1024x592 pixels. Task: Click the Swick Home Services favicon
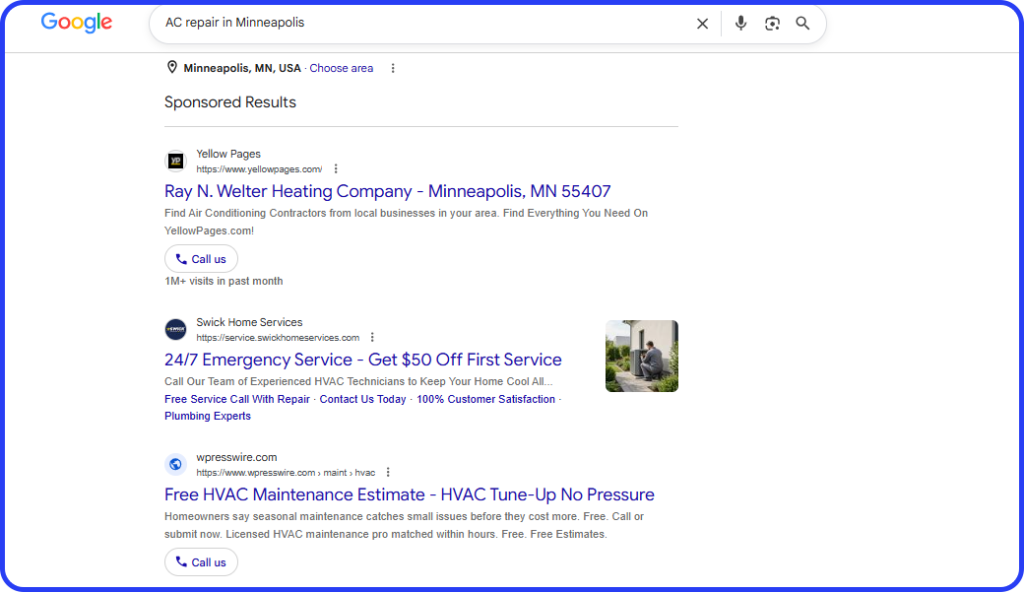[x=176, y=329]
